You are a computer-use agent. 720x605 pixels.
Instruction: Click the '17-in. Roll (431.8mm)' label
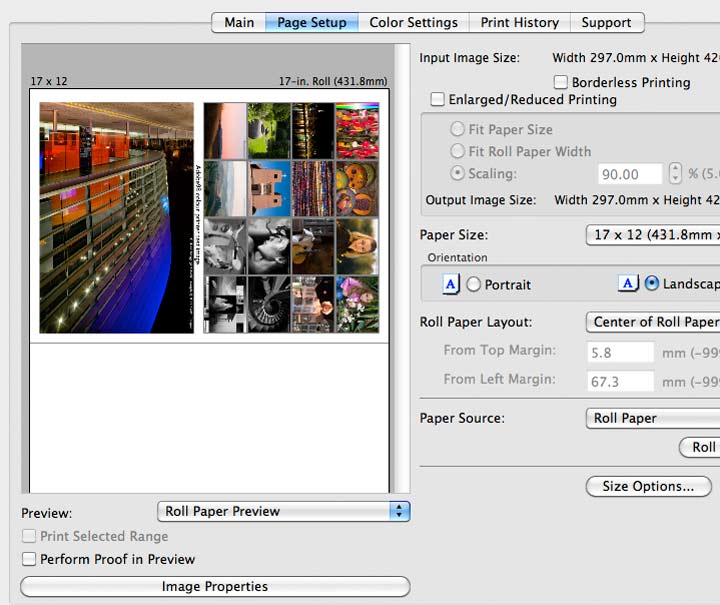click(333, 81)
